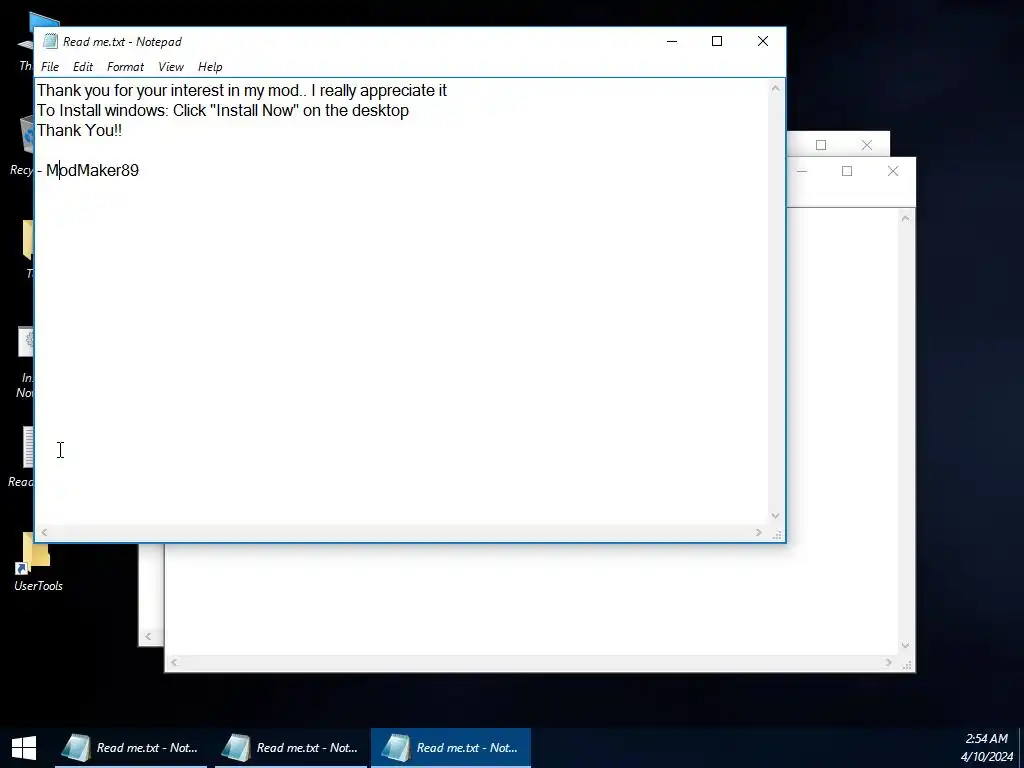
Task: Click the Notepad icon in the title bar
Action: tap(50, 41)
